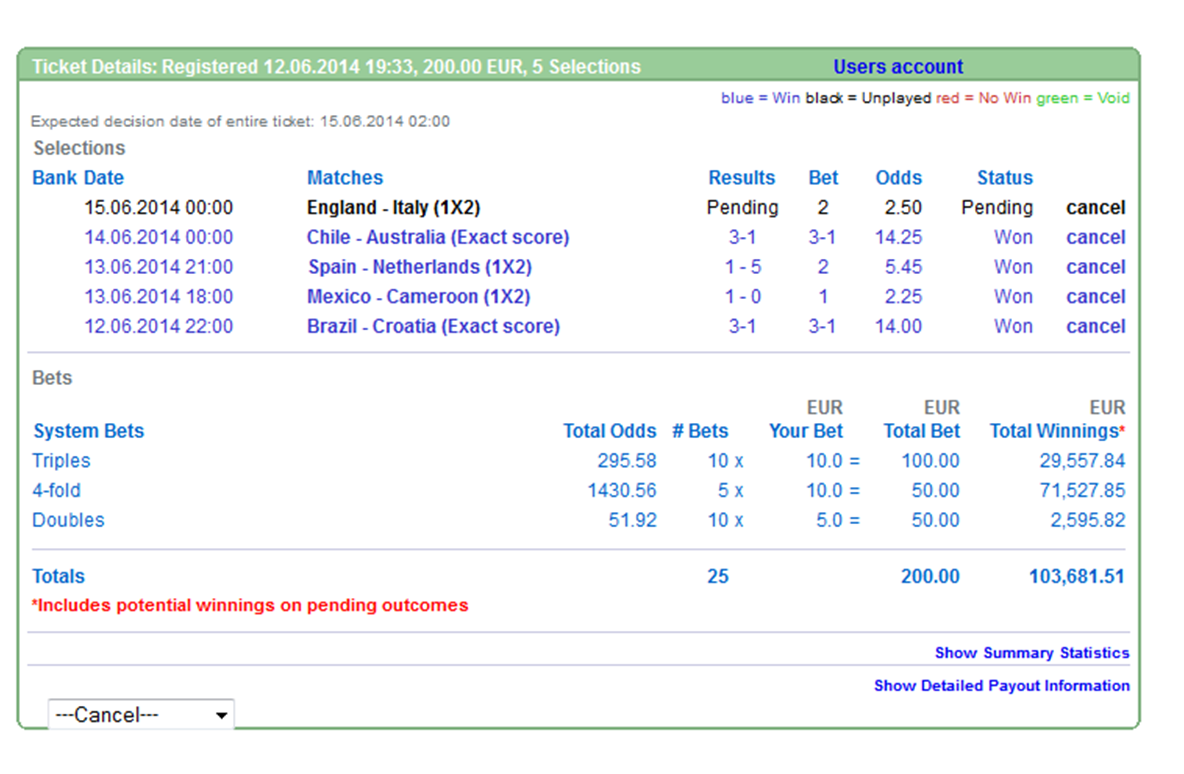
Task: Click the Odds column header
Action: [898, 178]
